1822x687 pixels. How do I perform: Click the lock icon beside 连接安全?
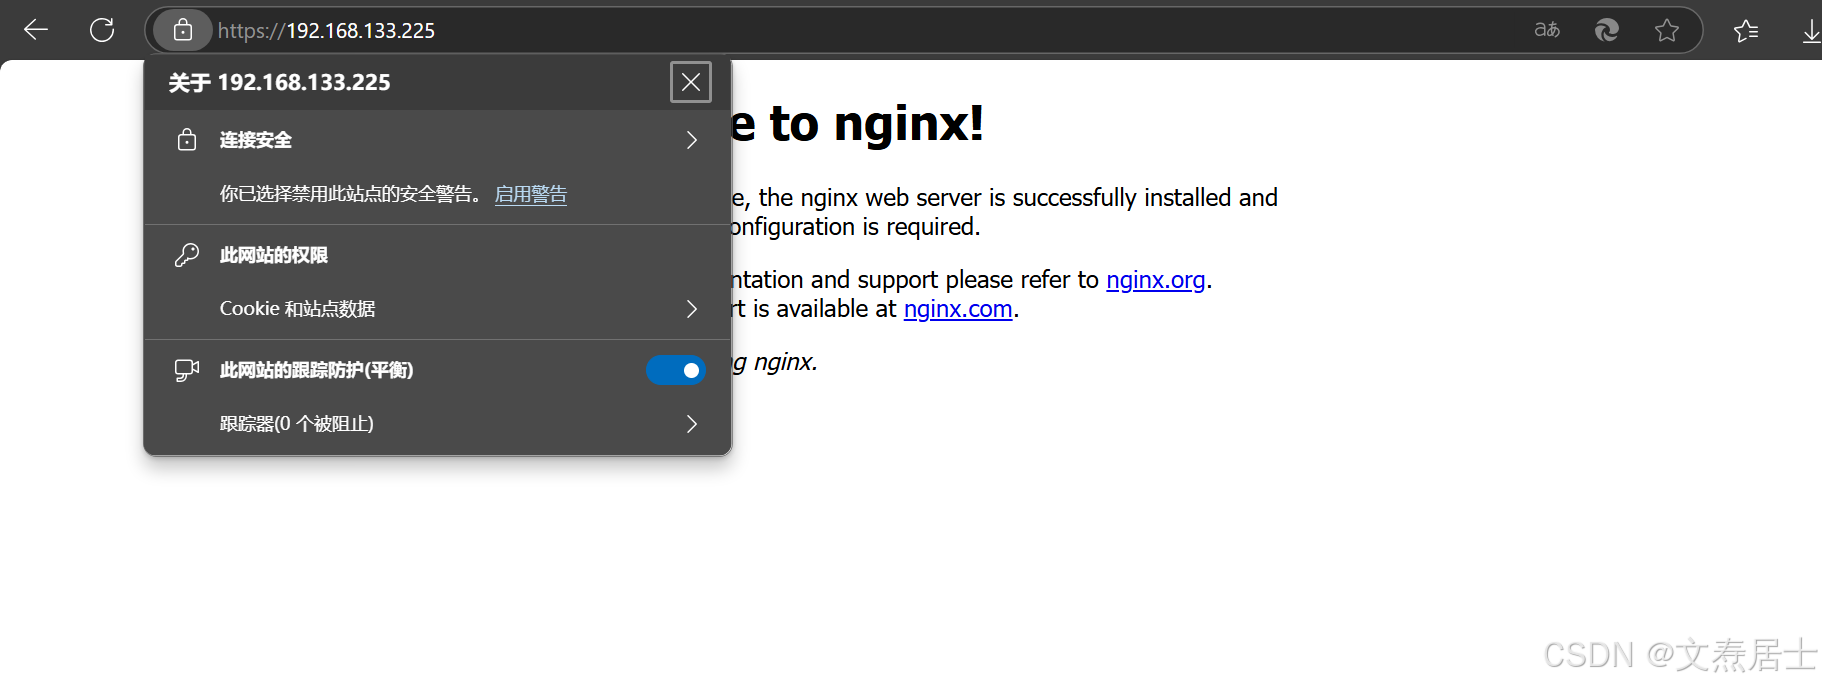click(x=187, y=139)
